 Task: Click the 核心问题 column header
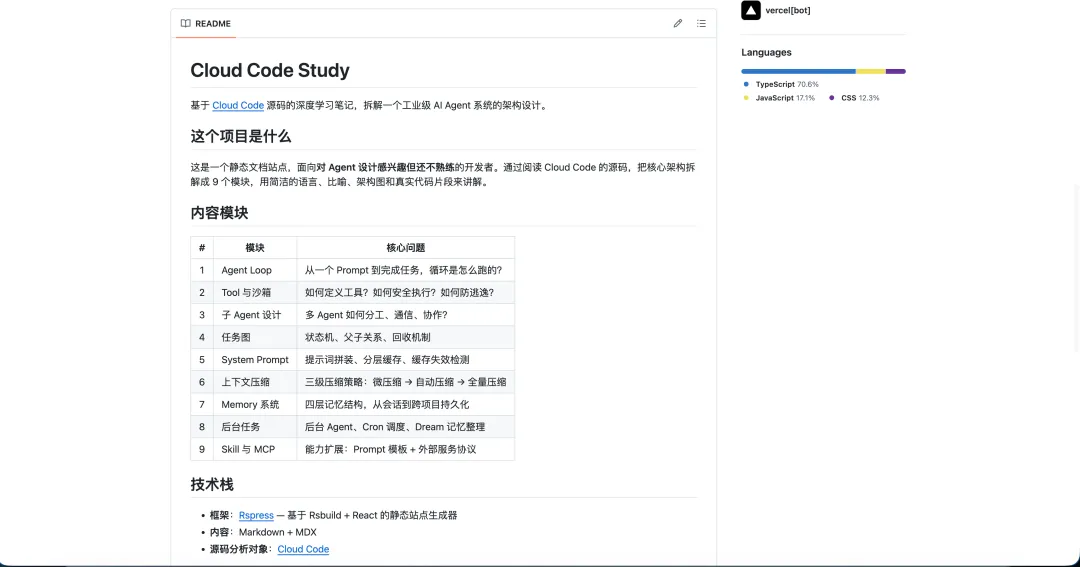[x=406, y=247]
